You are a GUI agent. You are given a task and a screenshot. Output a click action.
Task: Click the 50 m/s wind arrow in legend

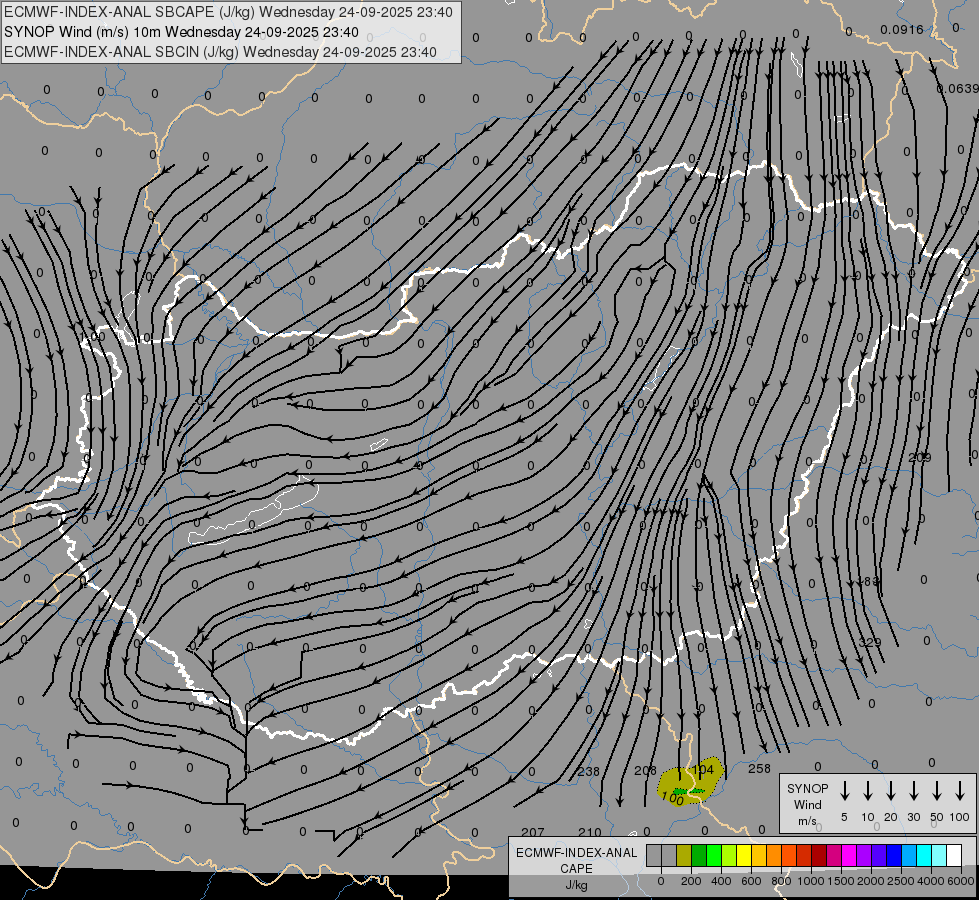tap(937, 791)
